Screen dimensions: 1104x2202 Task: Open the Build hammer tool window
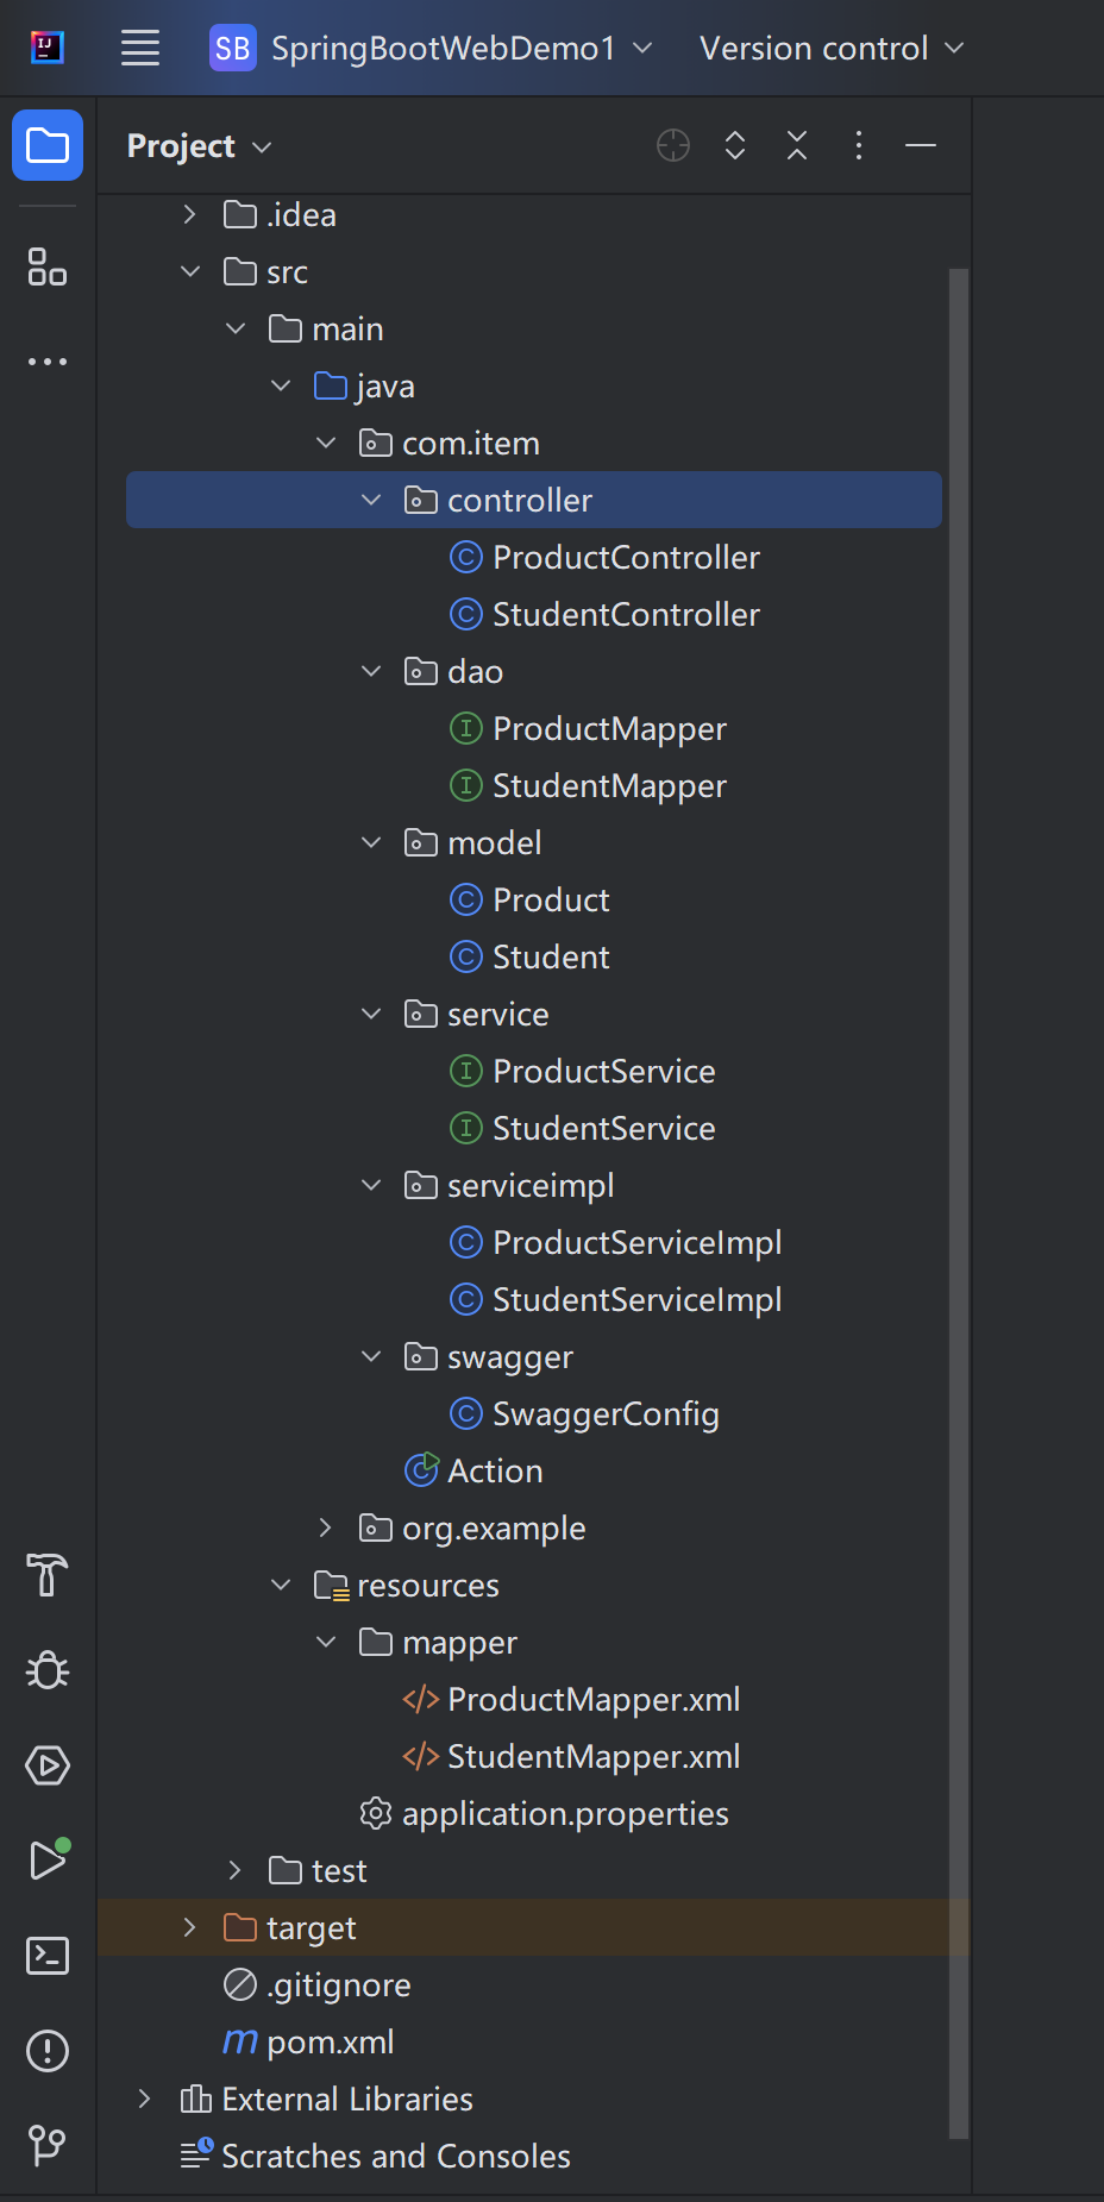(x=47, y=1575)
